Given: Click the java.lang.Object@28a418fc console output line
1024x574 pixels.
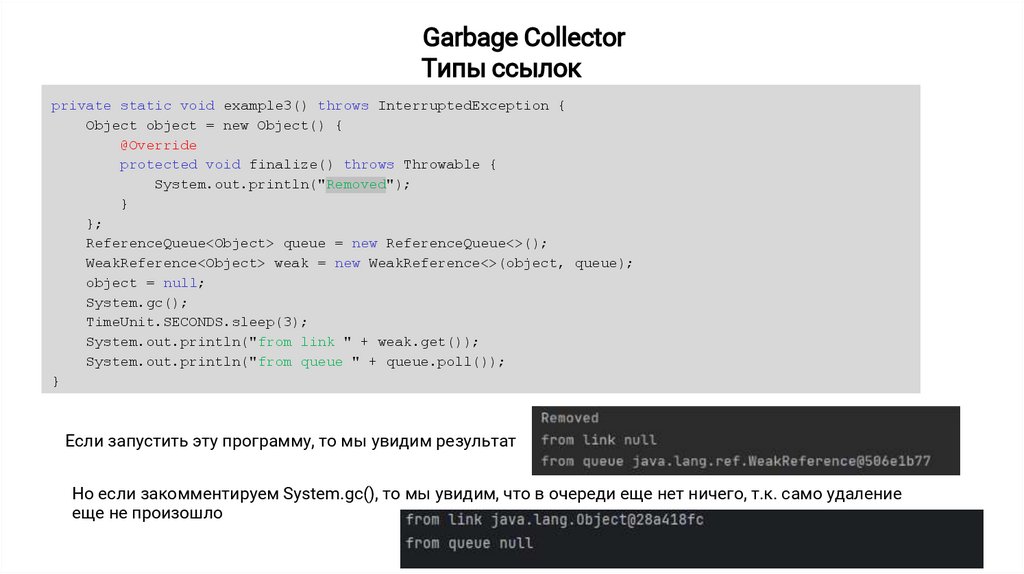Looking at the screenshot, I should tap(556, 520).
